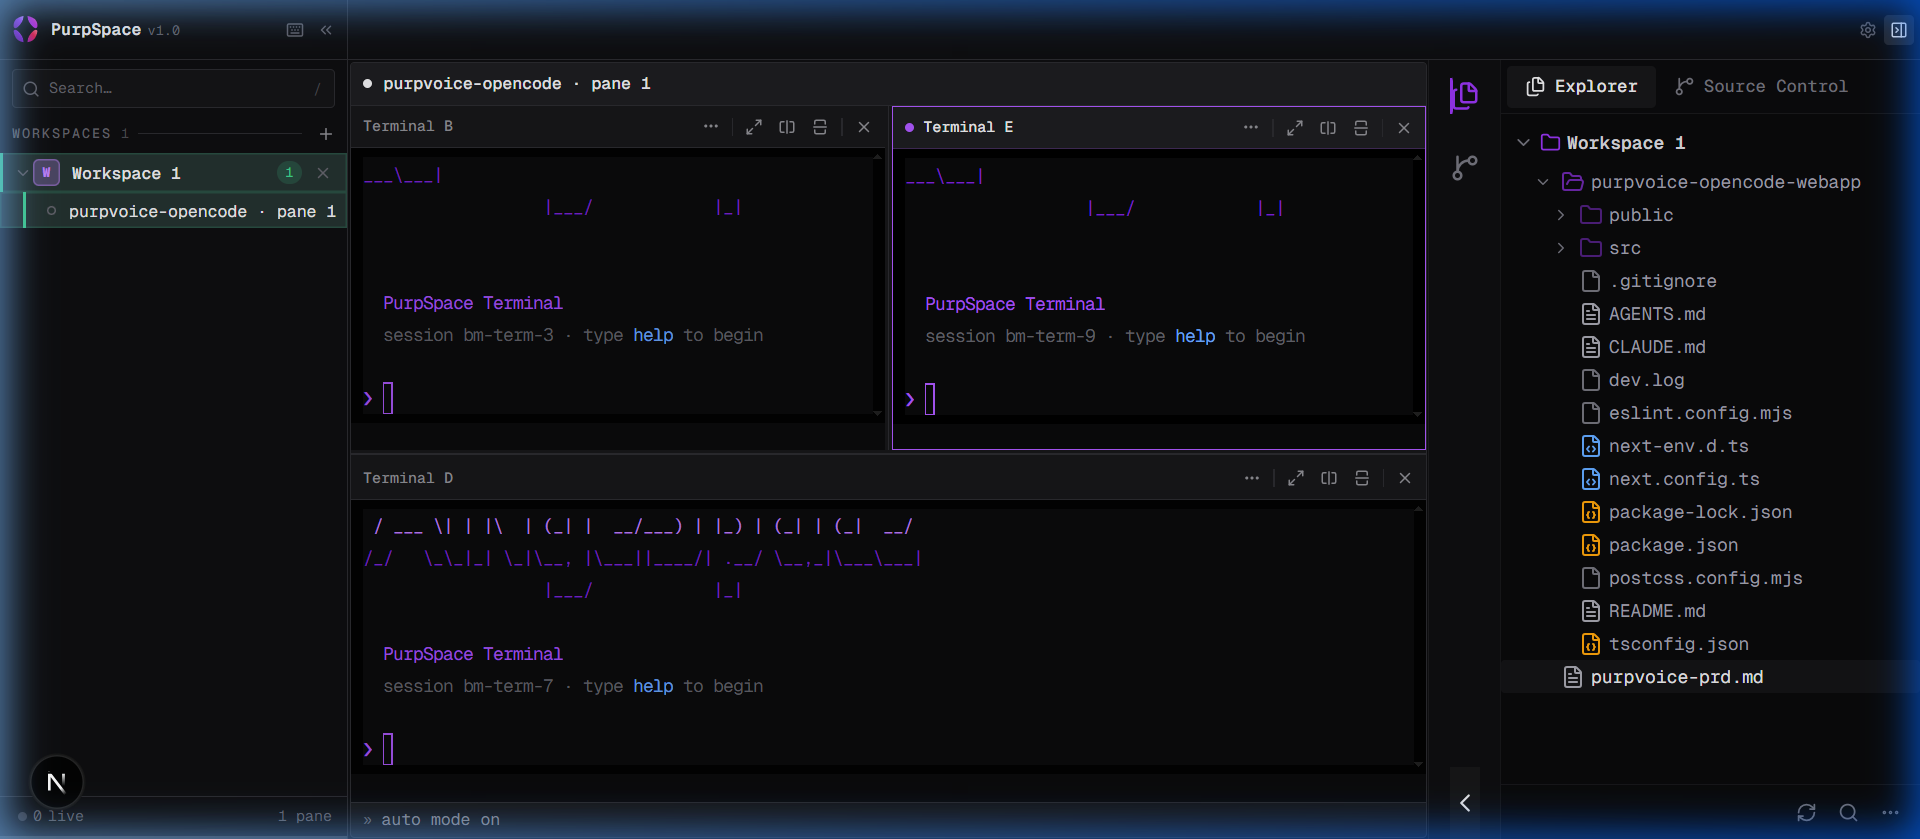Screen dimensions: 1920x839
Task: Click help link in Terminal D
Action: 653,686
